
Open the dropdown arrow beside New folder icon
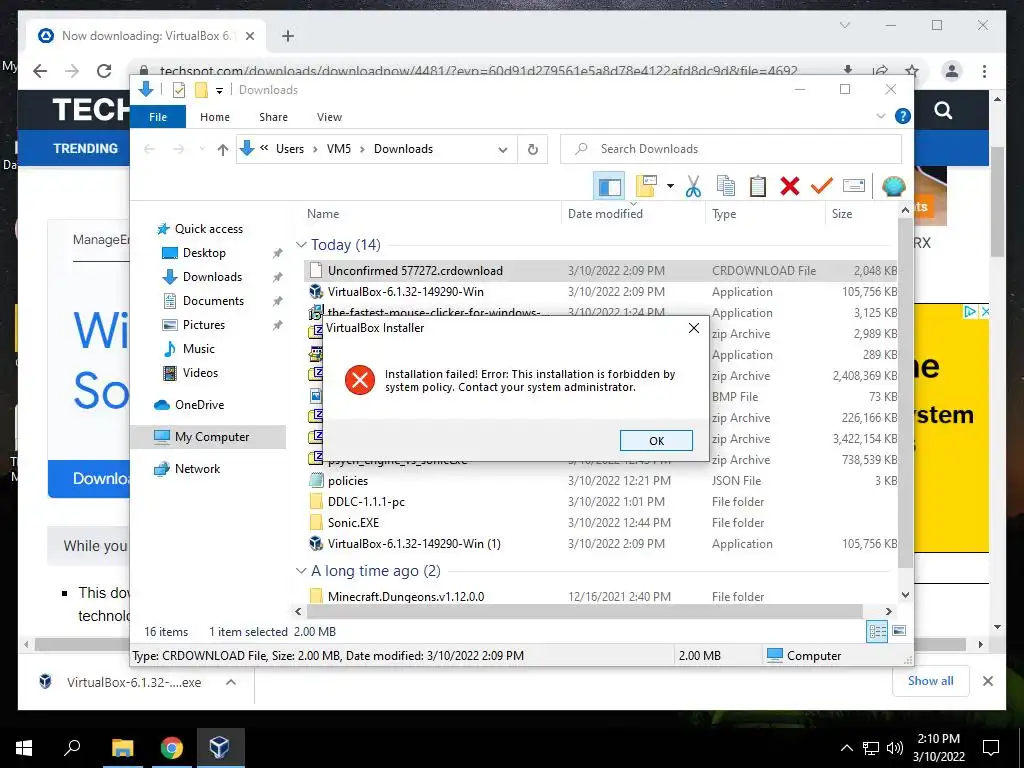click(670, 186)
